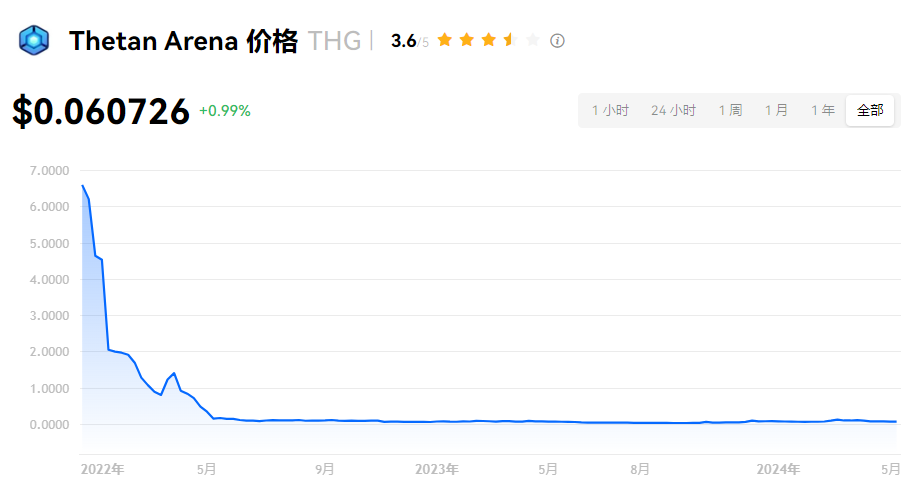Click the half-filled fourth rating star
This screenshot has width=910, height=501.
[511, 40]
